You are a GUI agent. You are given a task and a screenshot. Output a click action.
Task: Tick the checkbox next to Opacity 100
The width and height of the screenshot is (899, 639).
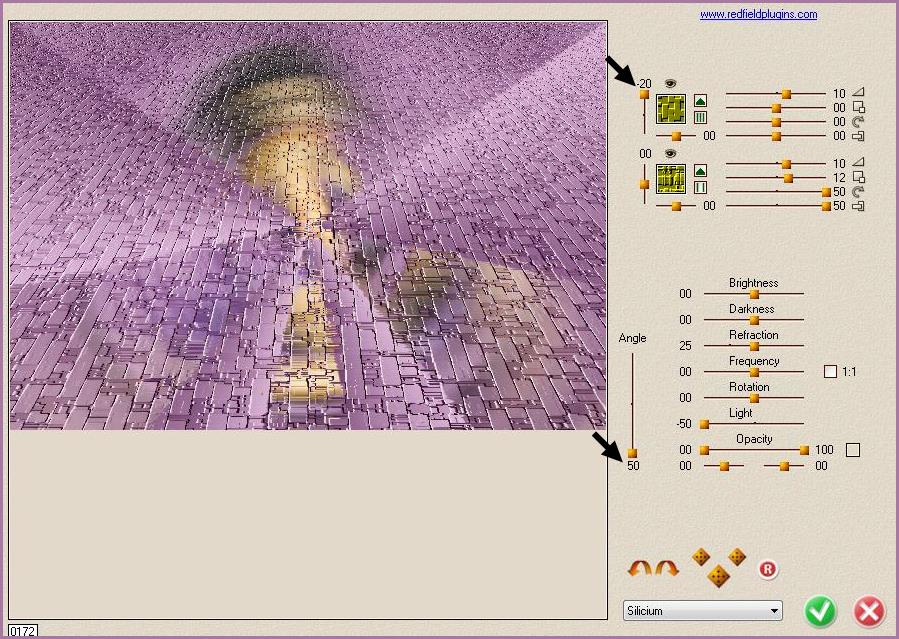click(852, 450)
